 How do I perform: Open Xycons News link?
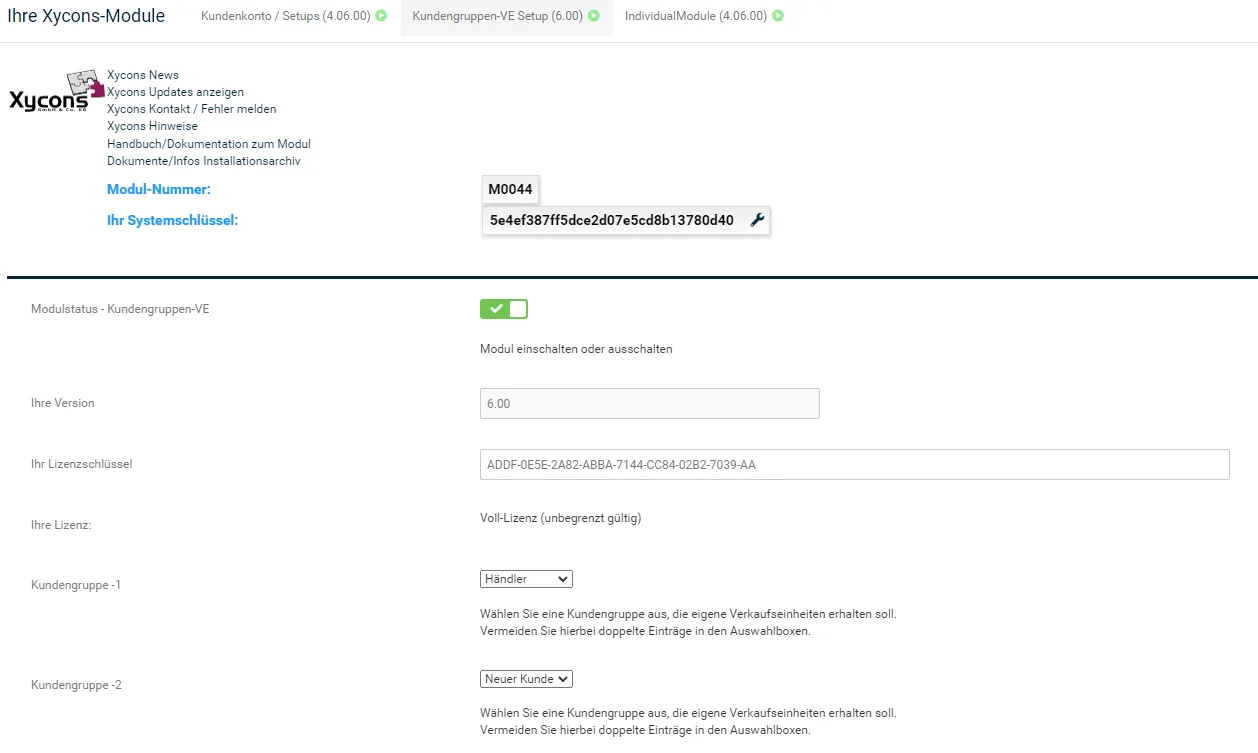143,75
